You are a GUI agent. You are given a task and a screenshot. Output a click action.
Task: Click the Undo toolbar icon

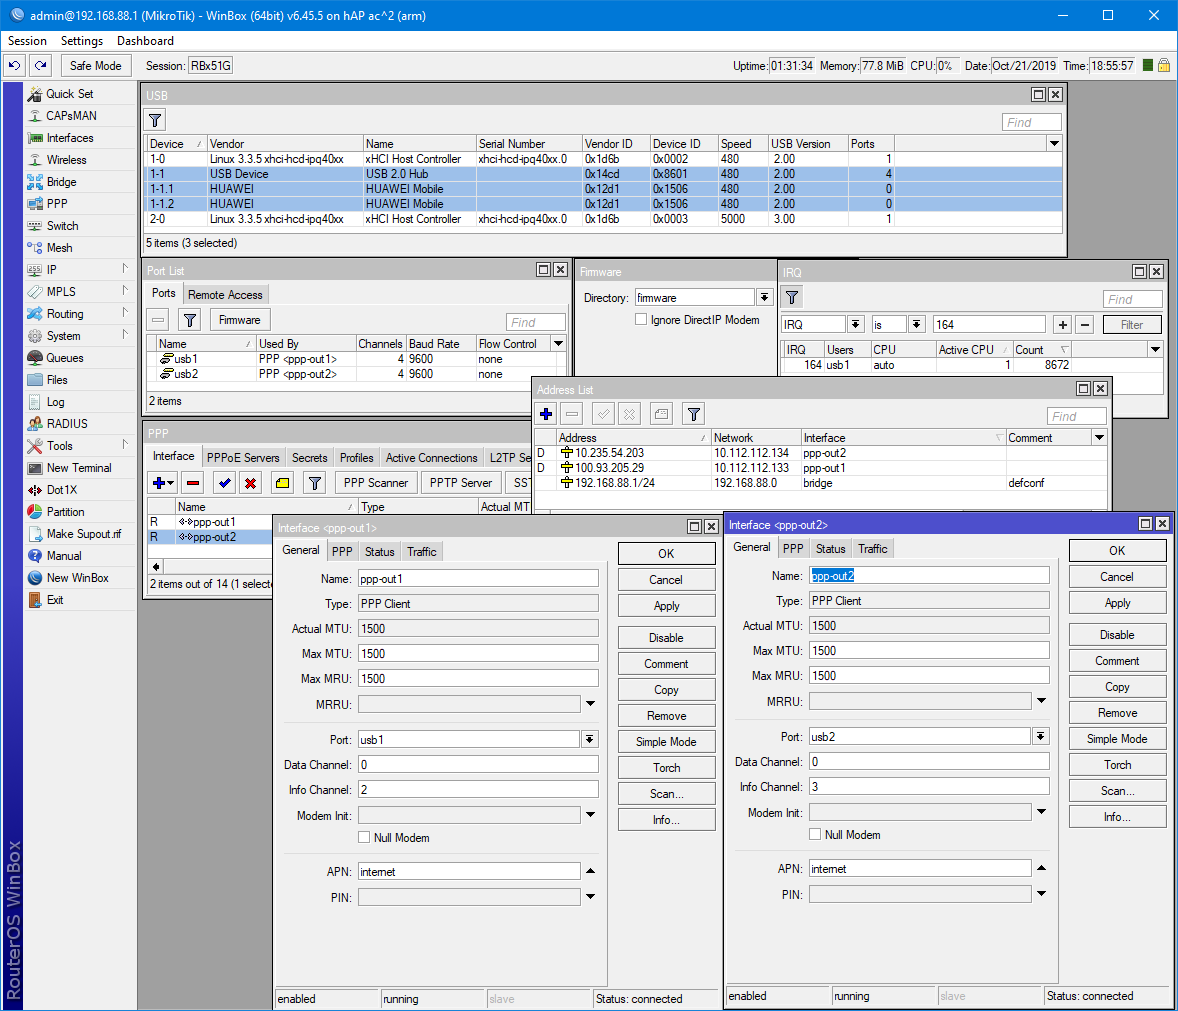click(x=14, y=66)
